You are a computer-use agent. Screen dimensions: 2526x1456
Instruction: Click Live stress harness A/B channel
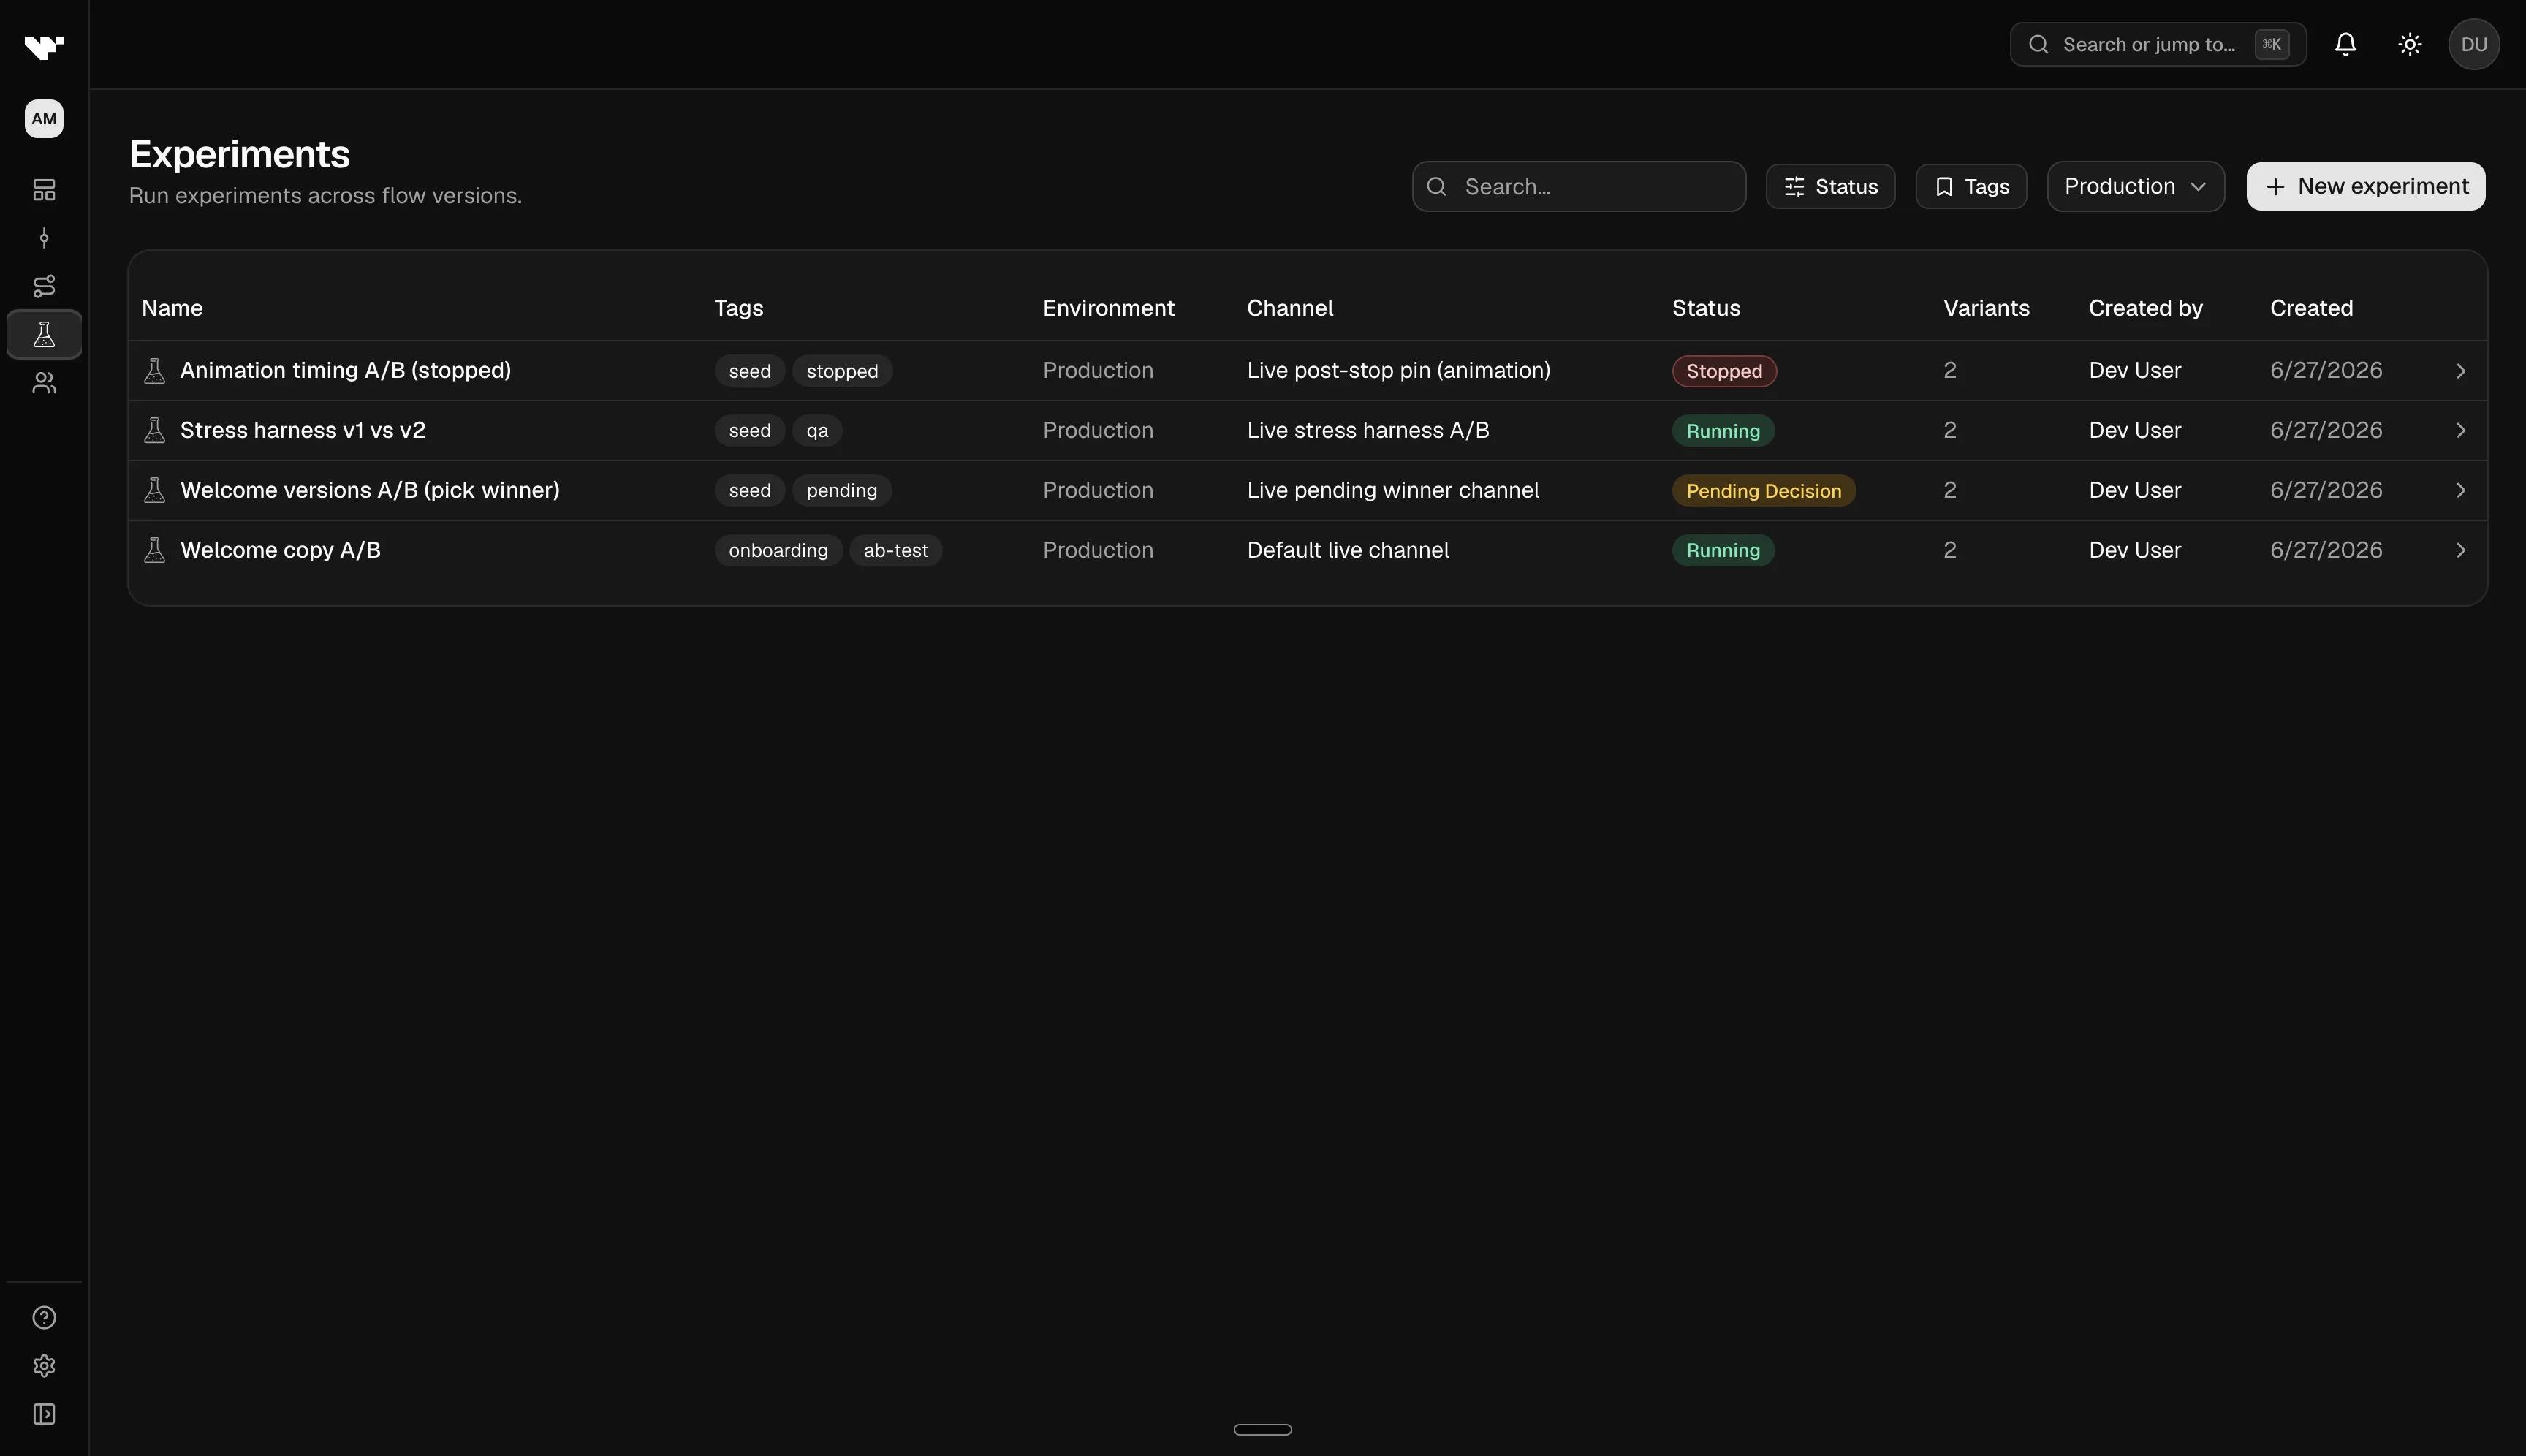(x=1367, y=430)
